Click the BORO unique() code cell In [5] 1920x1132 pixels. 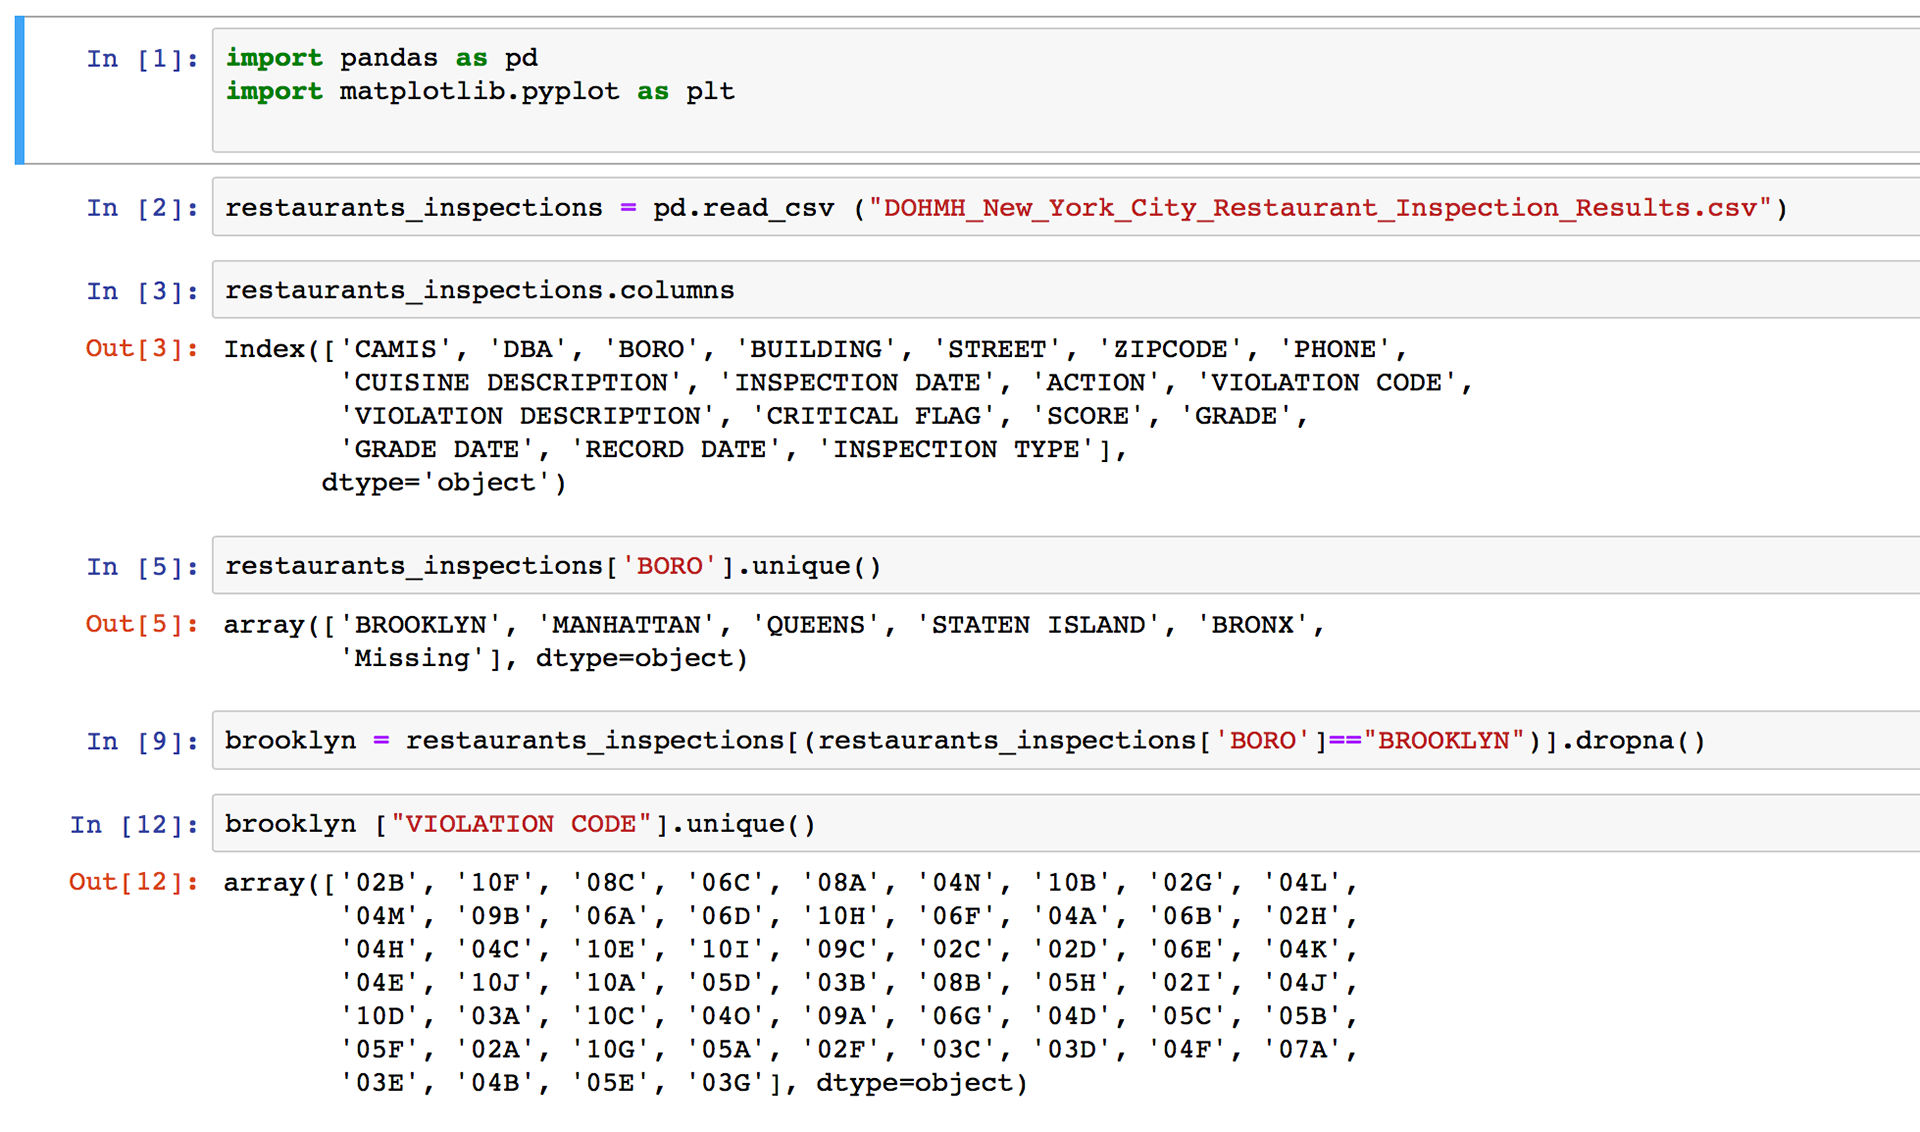click(1066, 566)
